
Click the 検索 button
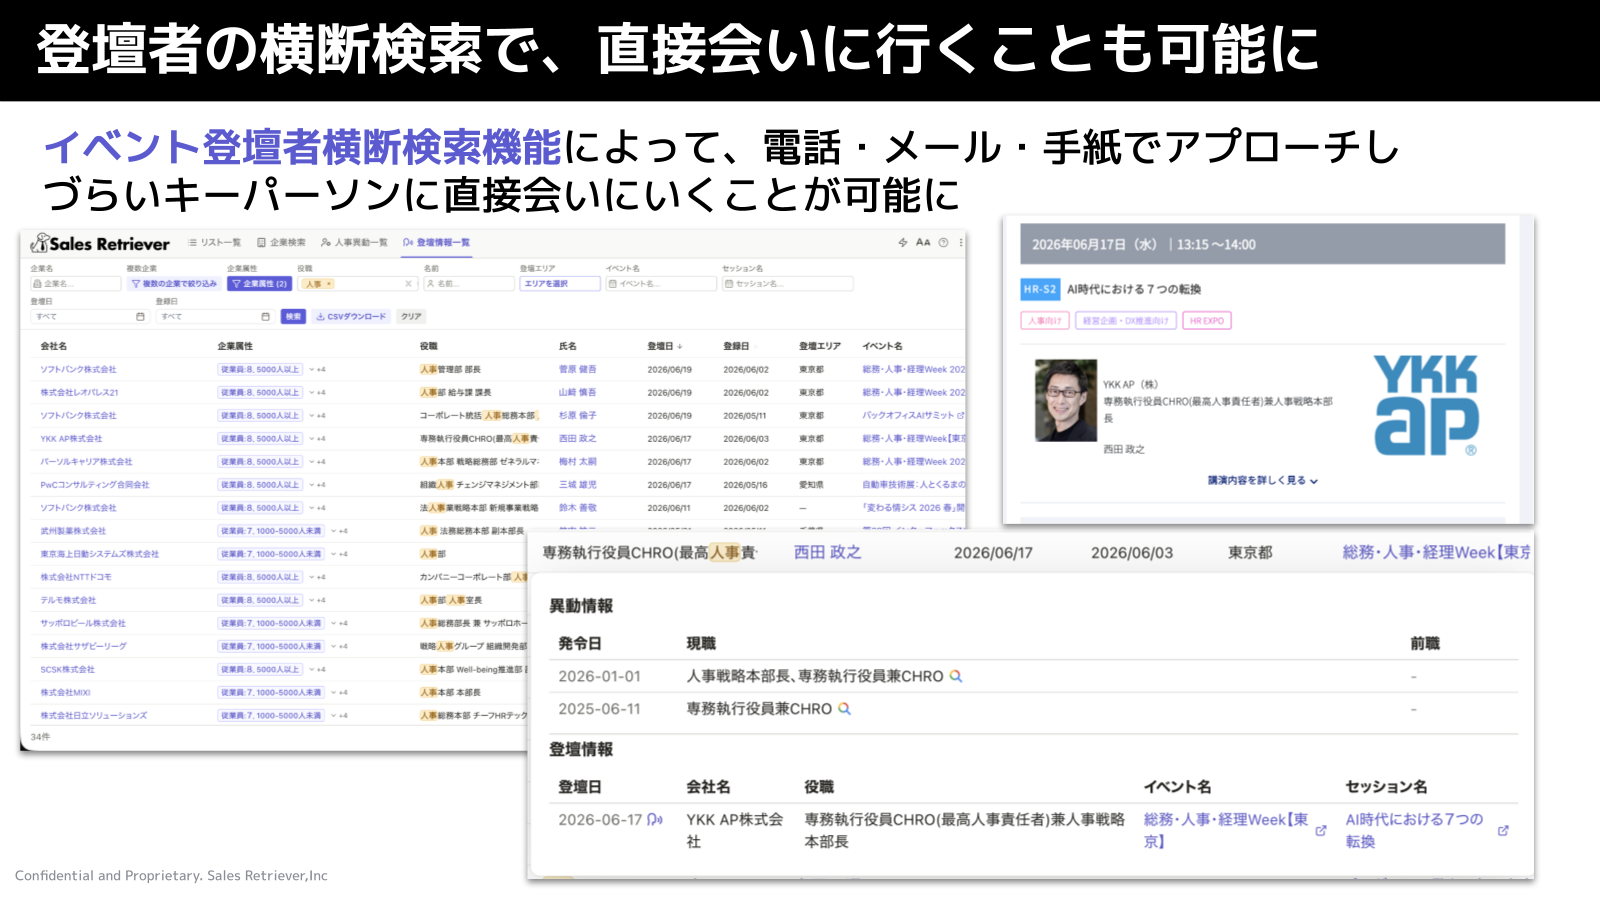293,316
